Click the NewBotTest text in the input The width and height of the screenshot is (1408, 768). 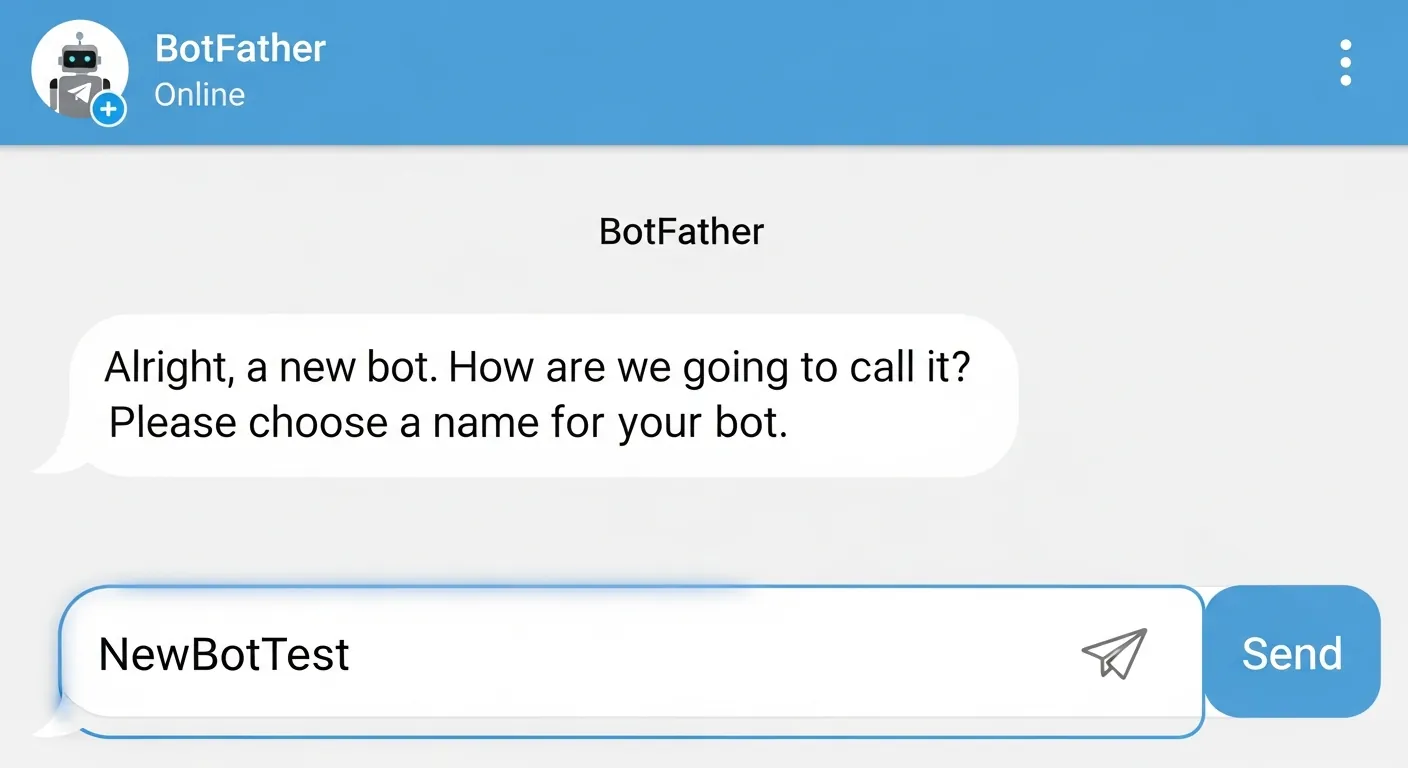223,654
